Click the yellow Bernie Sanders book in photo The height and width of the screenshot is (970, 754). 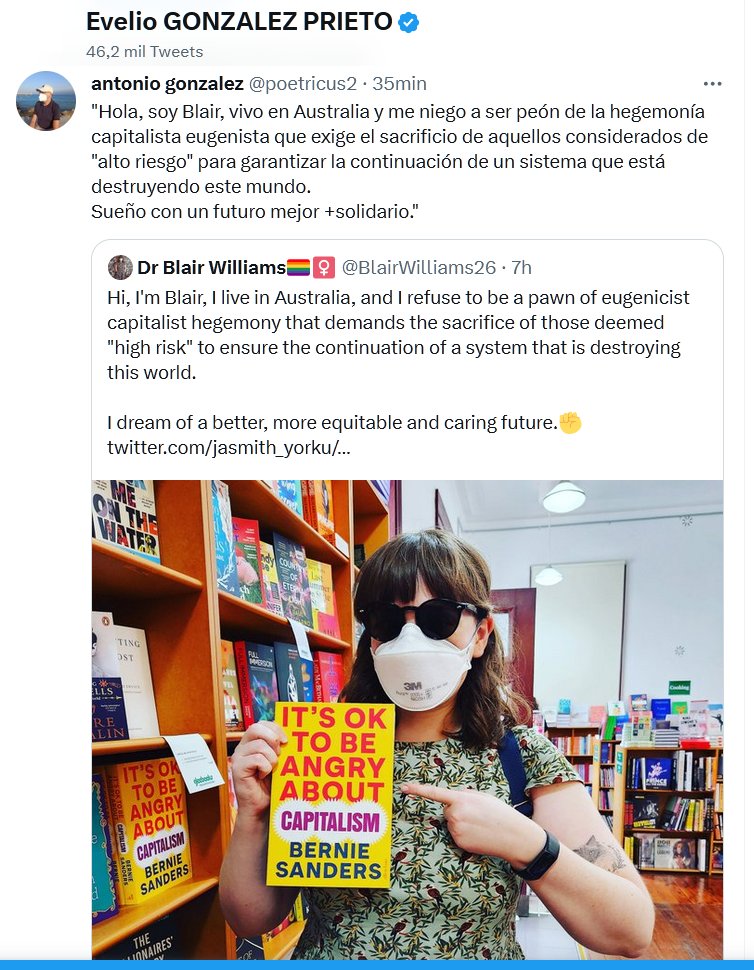330,795
